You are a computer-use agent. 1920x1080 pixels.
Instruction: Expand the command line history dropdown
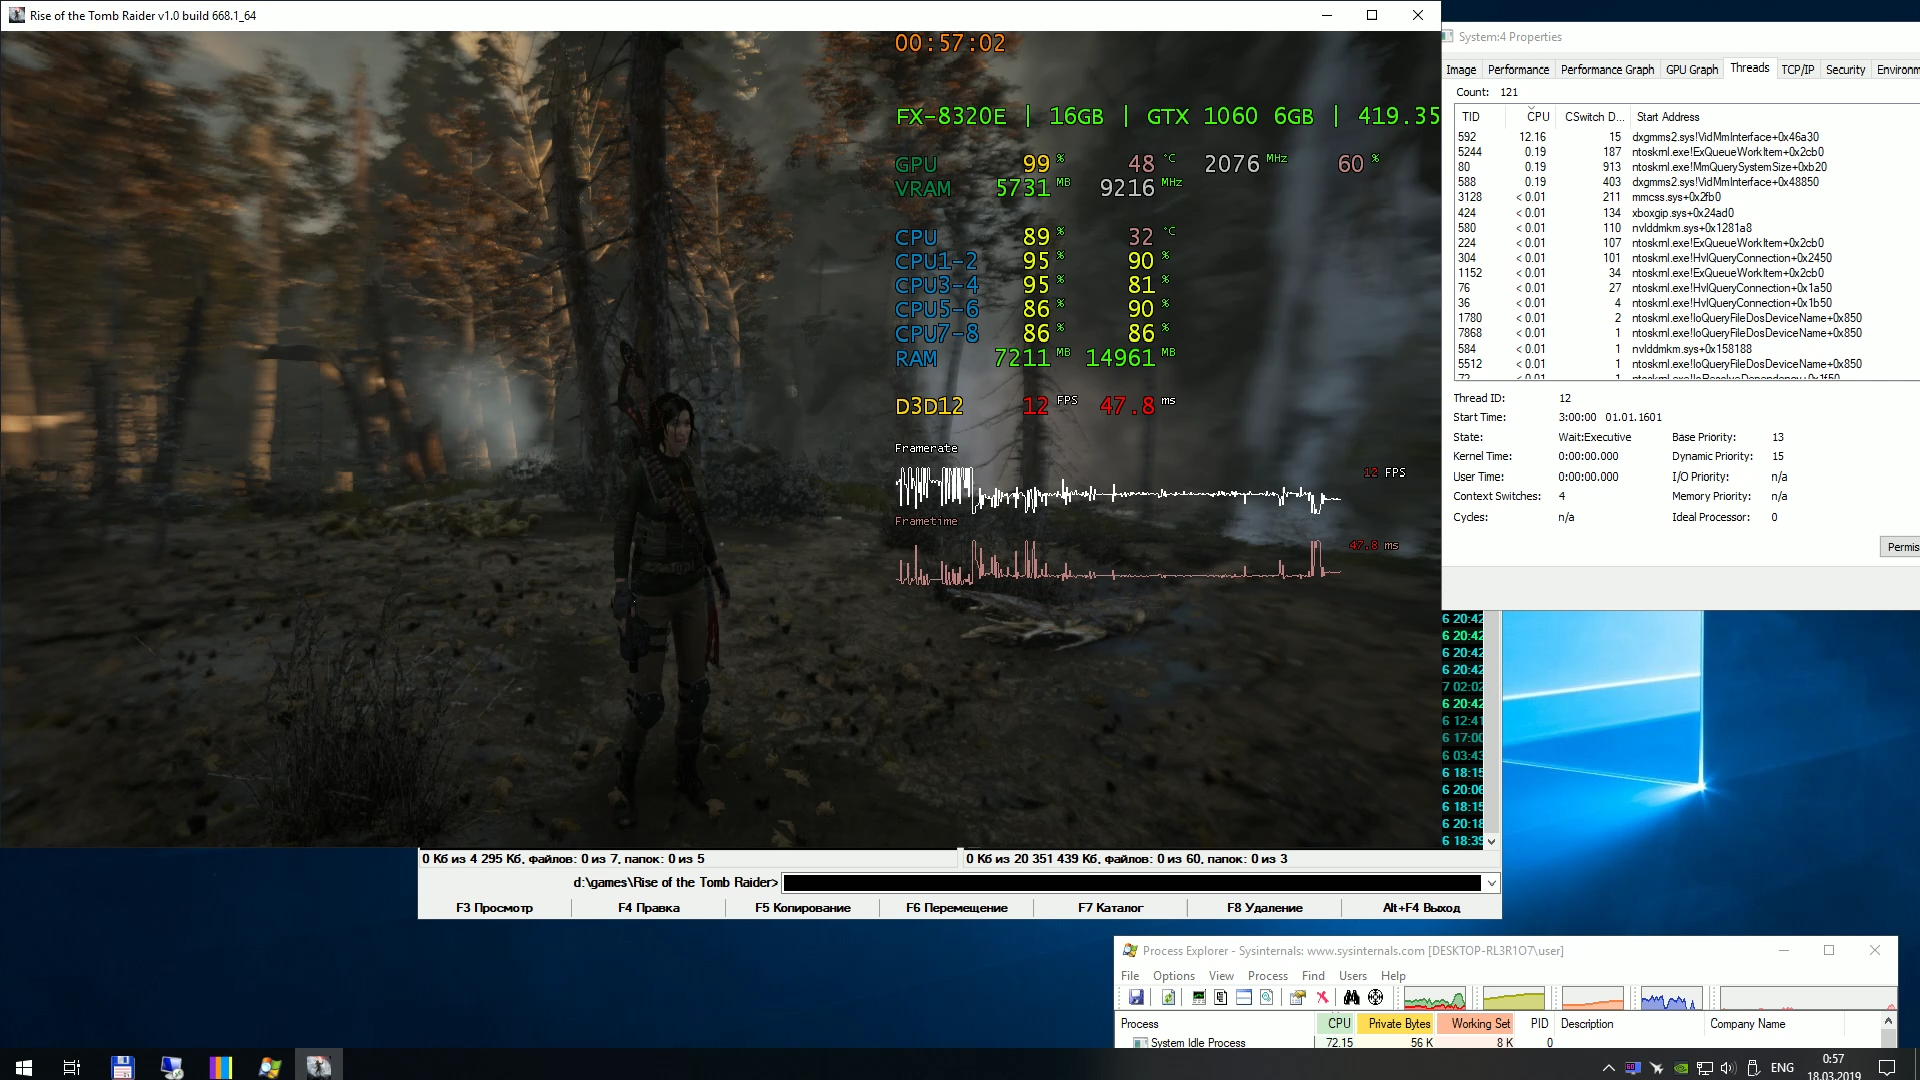[x=1491, y=883]
